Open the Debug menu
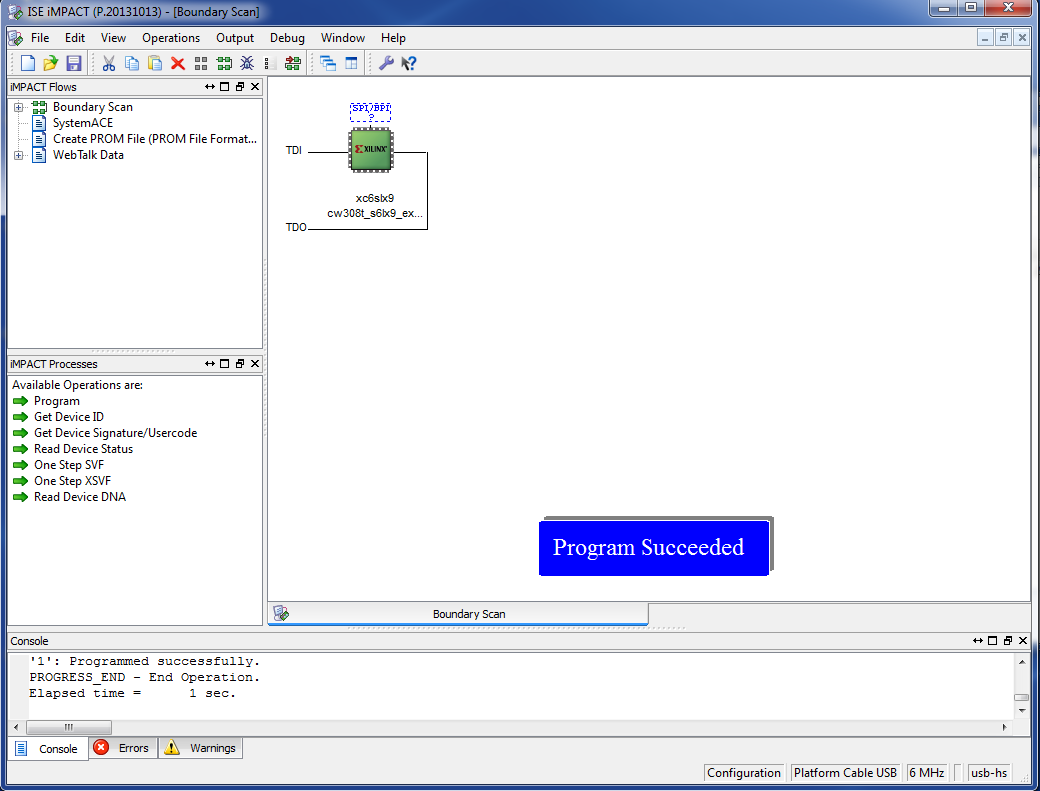This screenshot has width=1040, height=791. pos(287,38)
